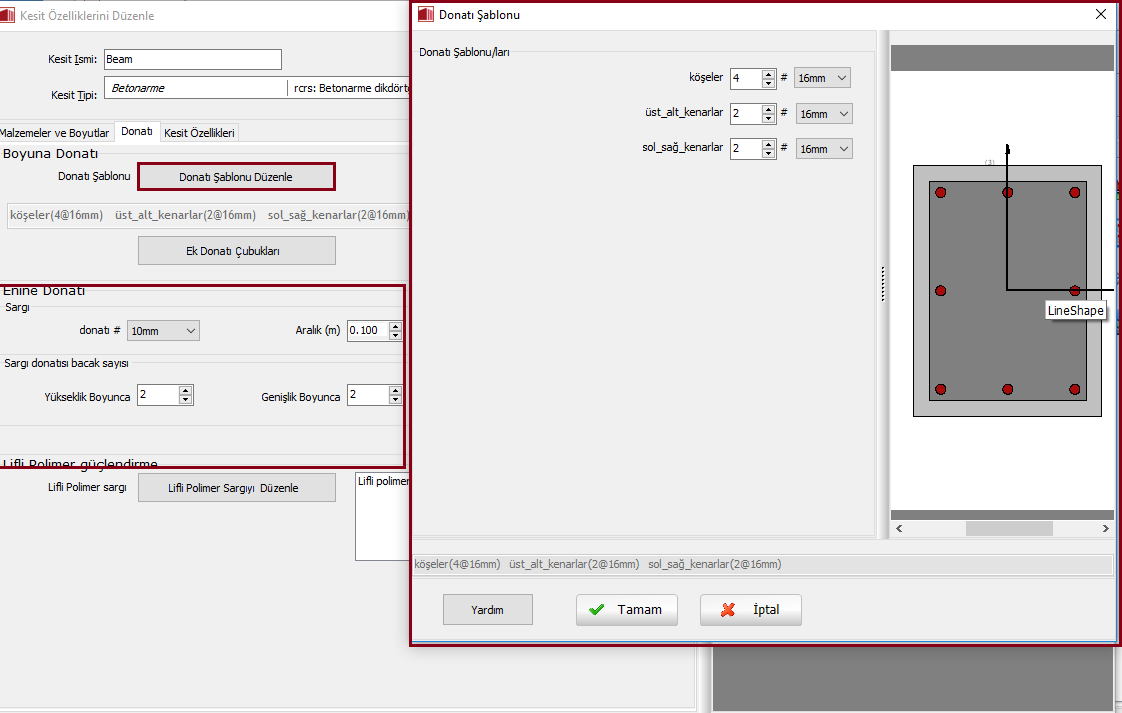Click the Donatı Şablonu Düzenle button
Viewport: 1122px width, 713px height.
pyautogui.click(x=236, y=177)
